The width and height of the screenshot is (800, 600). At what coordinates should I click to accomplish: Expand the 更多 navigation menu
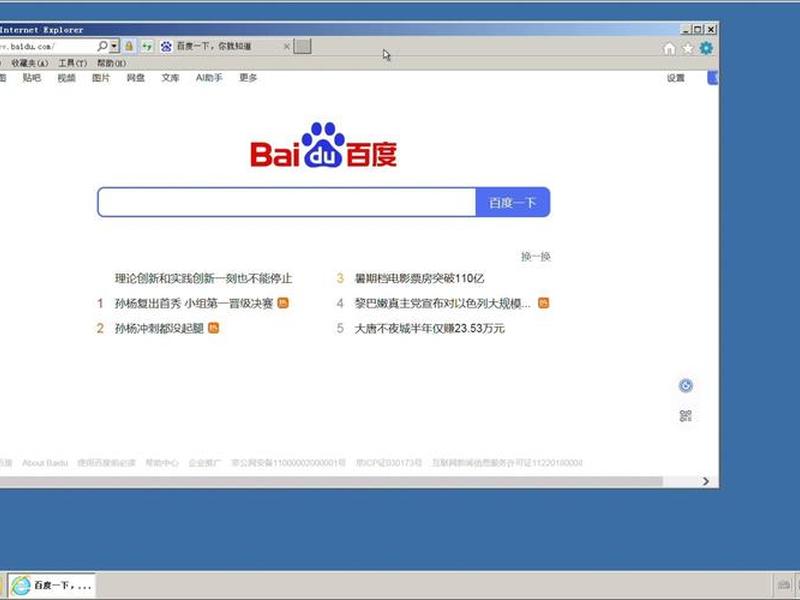(248, 78)
